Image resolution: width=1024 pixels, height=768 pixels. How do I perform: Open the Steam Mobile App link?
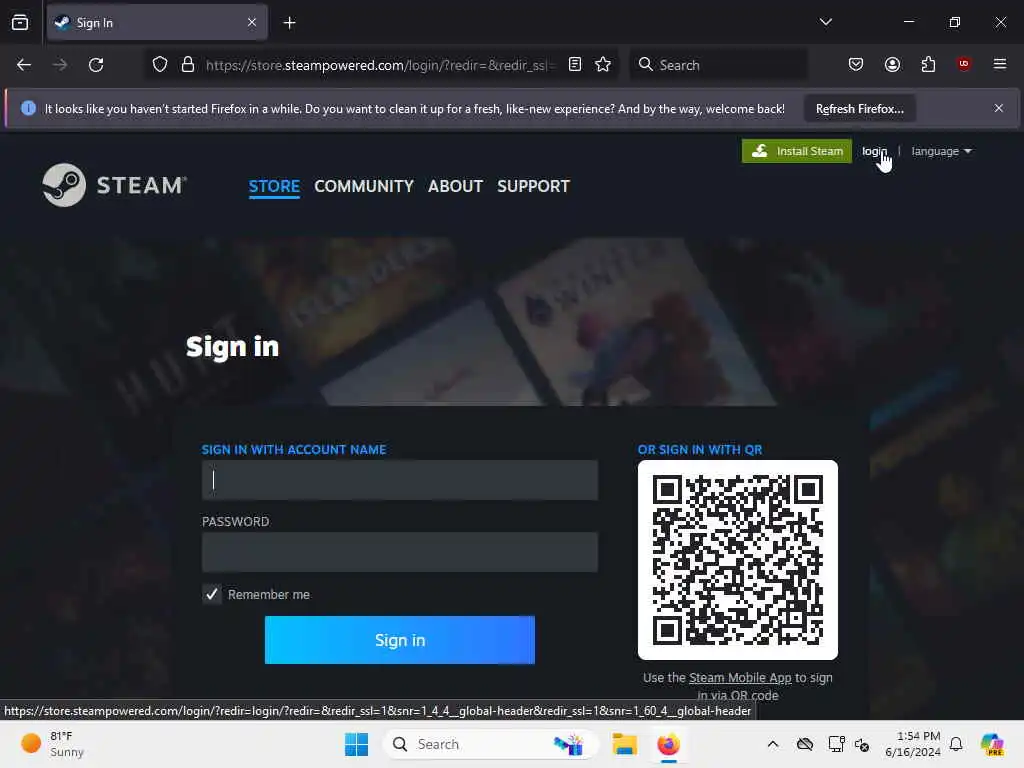click(x=739, y=678)
